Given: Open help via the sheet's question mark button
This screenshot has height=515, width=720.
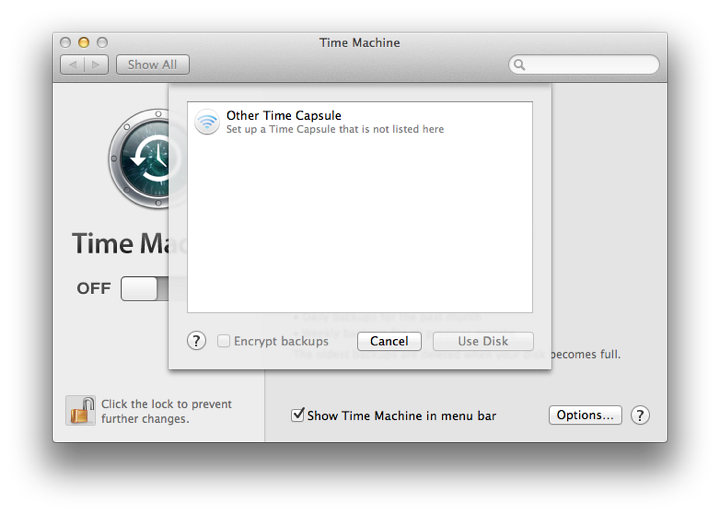Looking at the screenshot, I should (x=197, y=341).
